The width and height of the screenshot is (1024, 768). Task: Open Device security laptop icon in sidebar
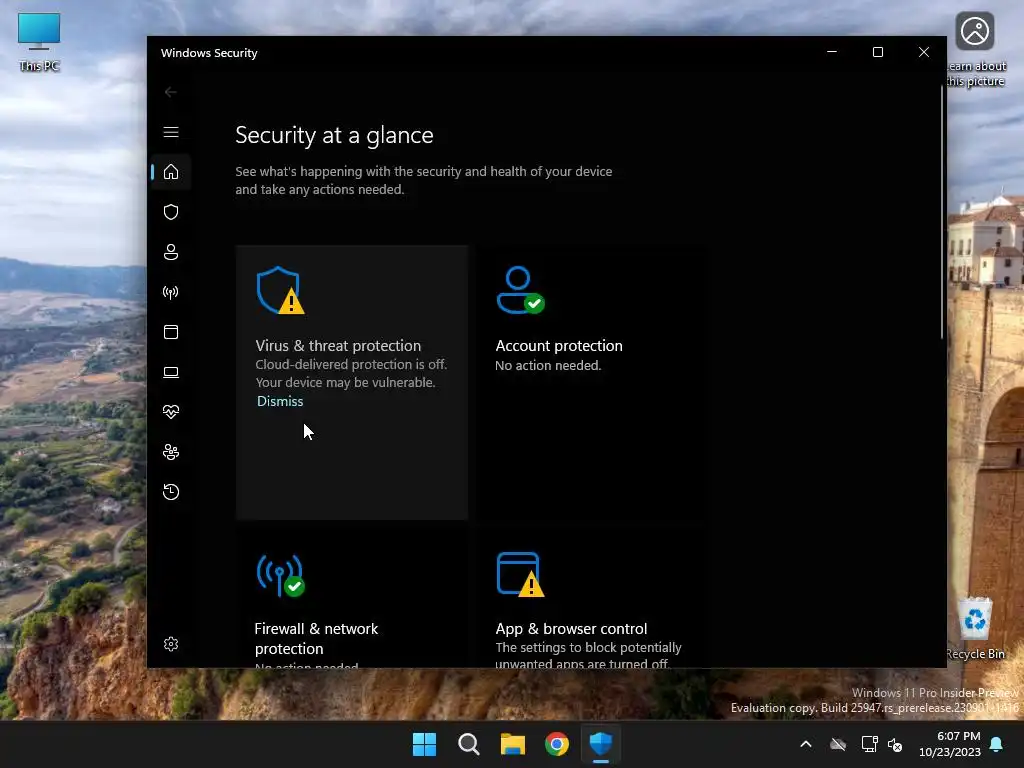click(170, 372)
